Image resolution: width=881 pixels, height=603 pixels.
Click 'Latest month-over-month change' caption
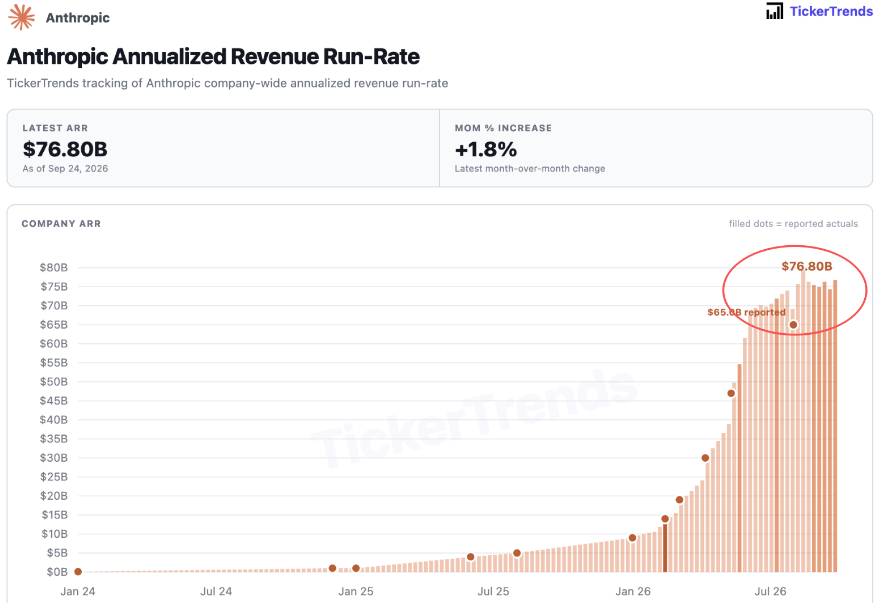tap(530, 169)
